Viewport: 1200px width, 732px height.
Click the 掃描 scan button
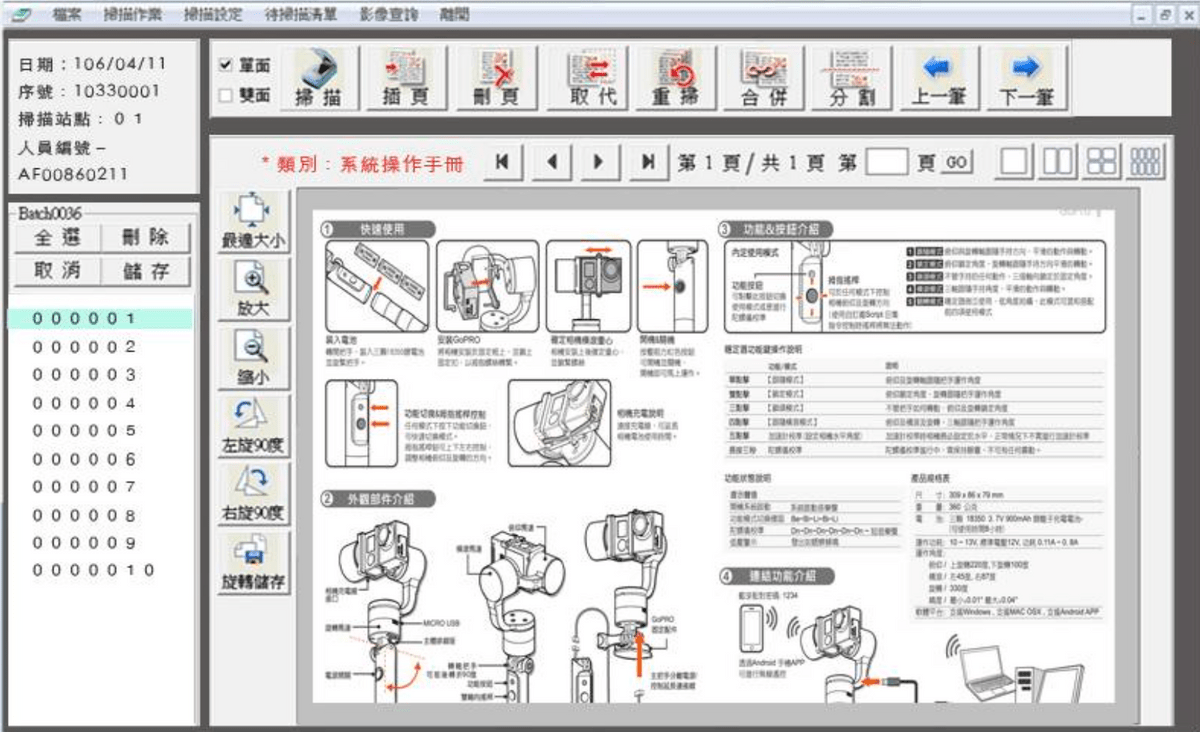318,78
